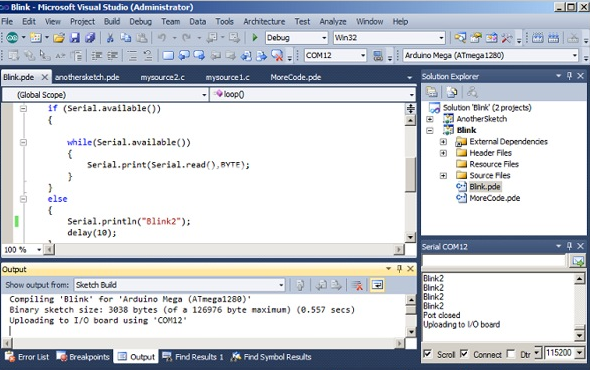590x370 pixels.
Task: Toggle a bookmark with the rectangle icon
Action: pyautogui.click(x=168, y=56)
